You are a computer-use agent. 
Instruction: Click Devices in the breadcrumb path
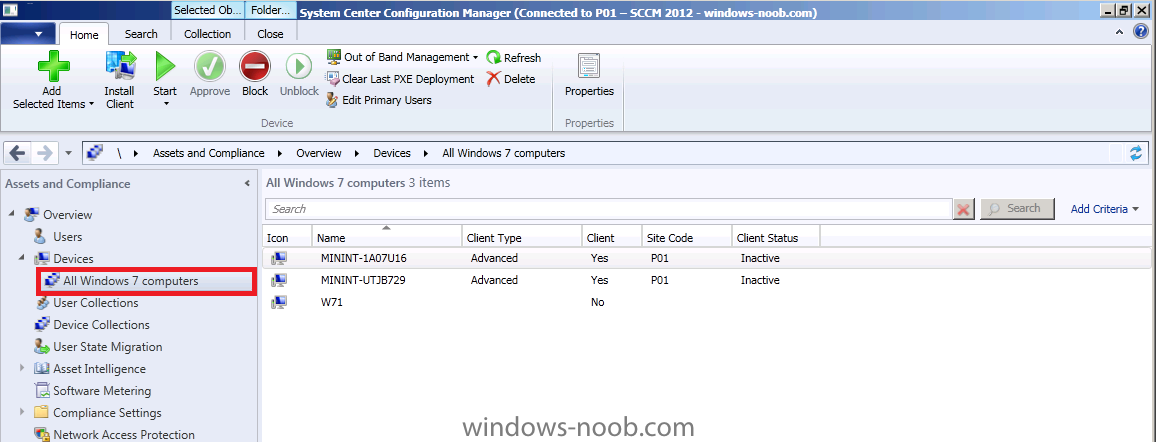tap(391, 153)
